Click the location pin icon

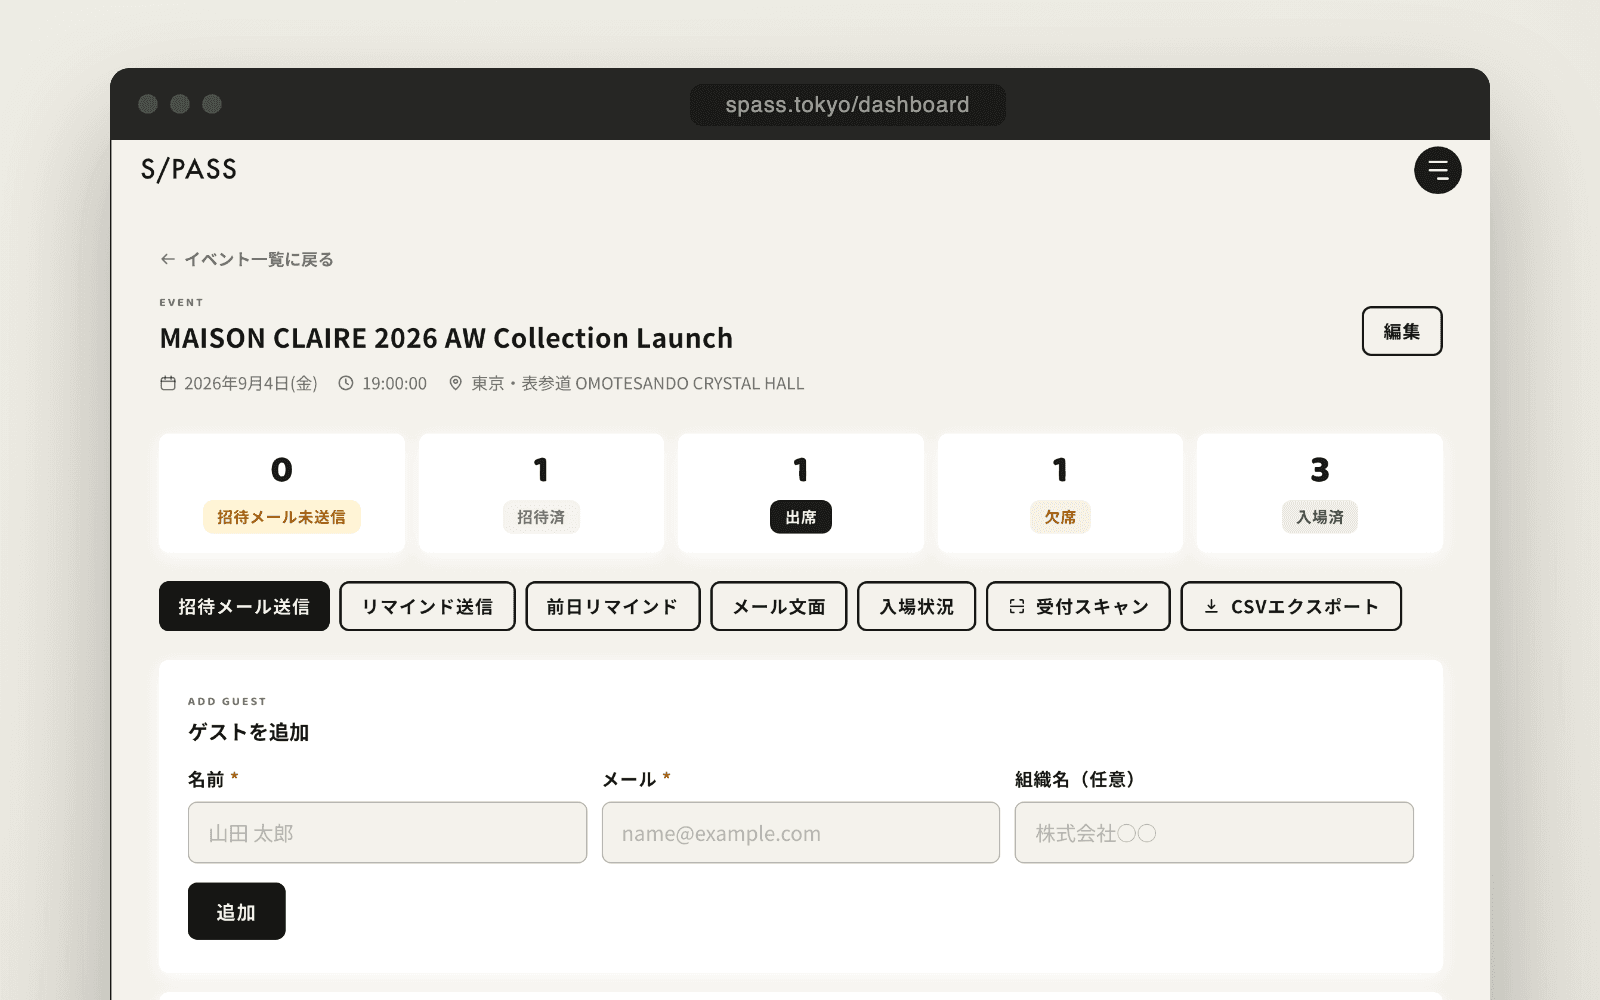tap(455, 383)
